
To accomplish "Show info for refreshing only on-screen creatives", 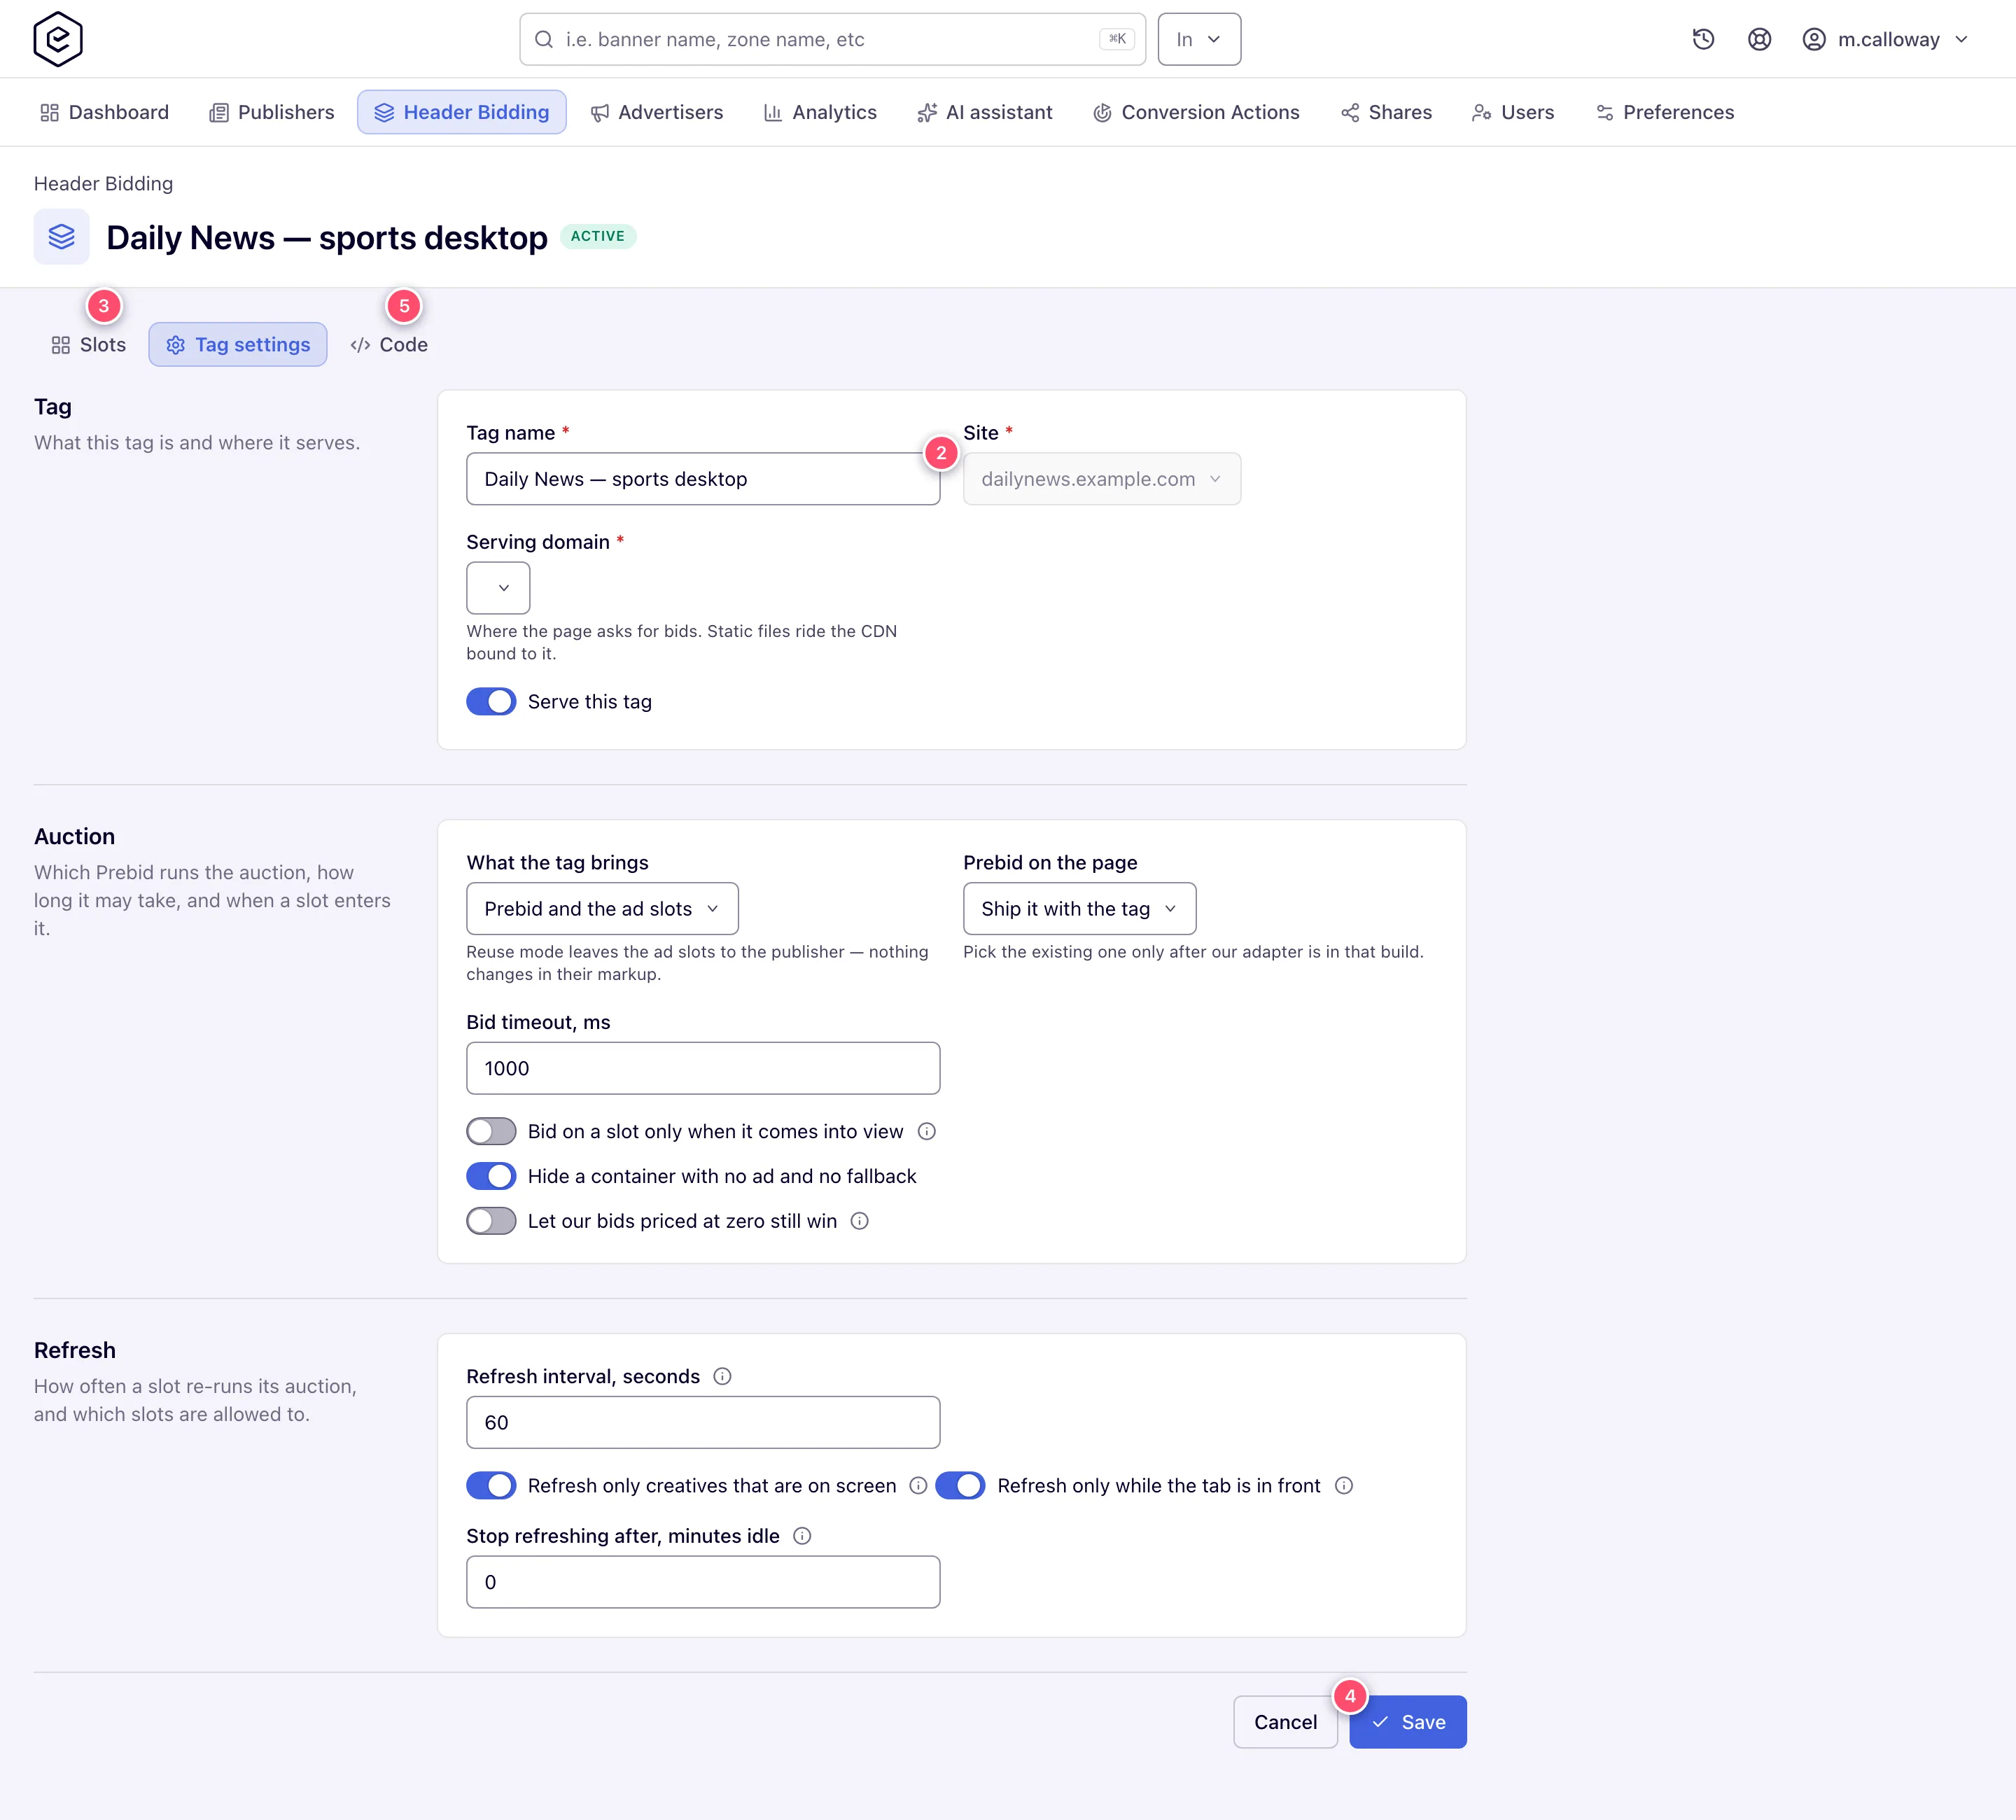I will tap(918, 1485).
